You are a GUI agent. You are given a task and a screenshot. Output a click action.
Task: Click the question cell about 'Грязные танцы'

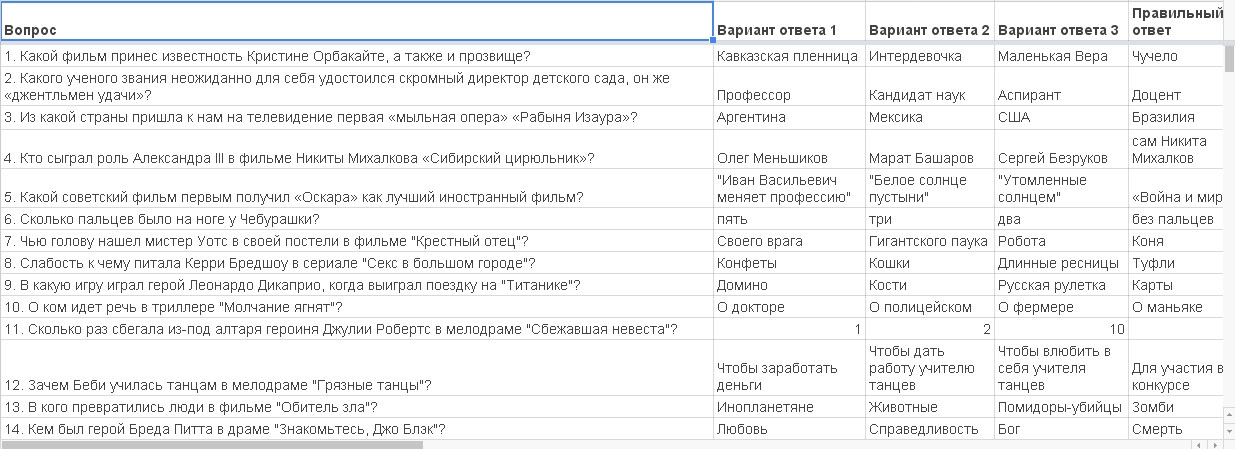(357, 368)
